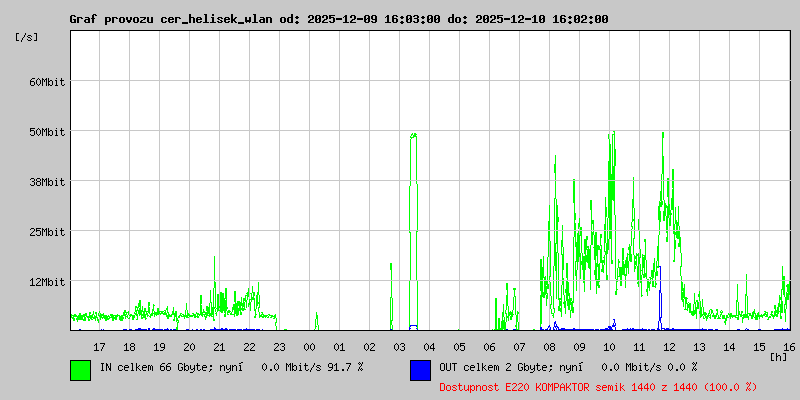Click hour label 06 on the time axis
The image size is (800, 400).
[489, 347]
